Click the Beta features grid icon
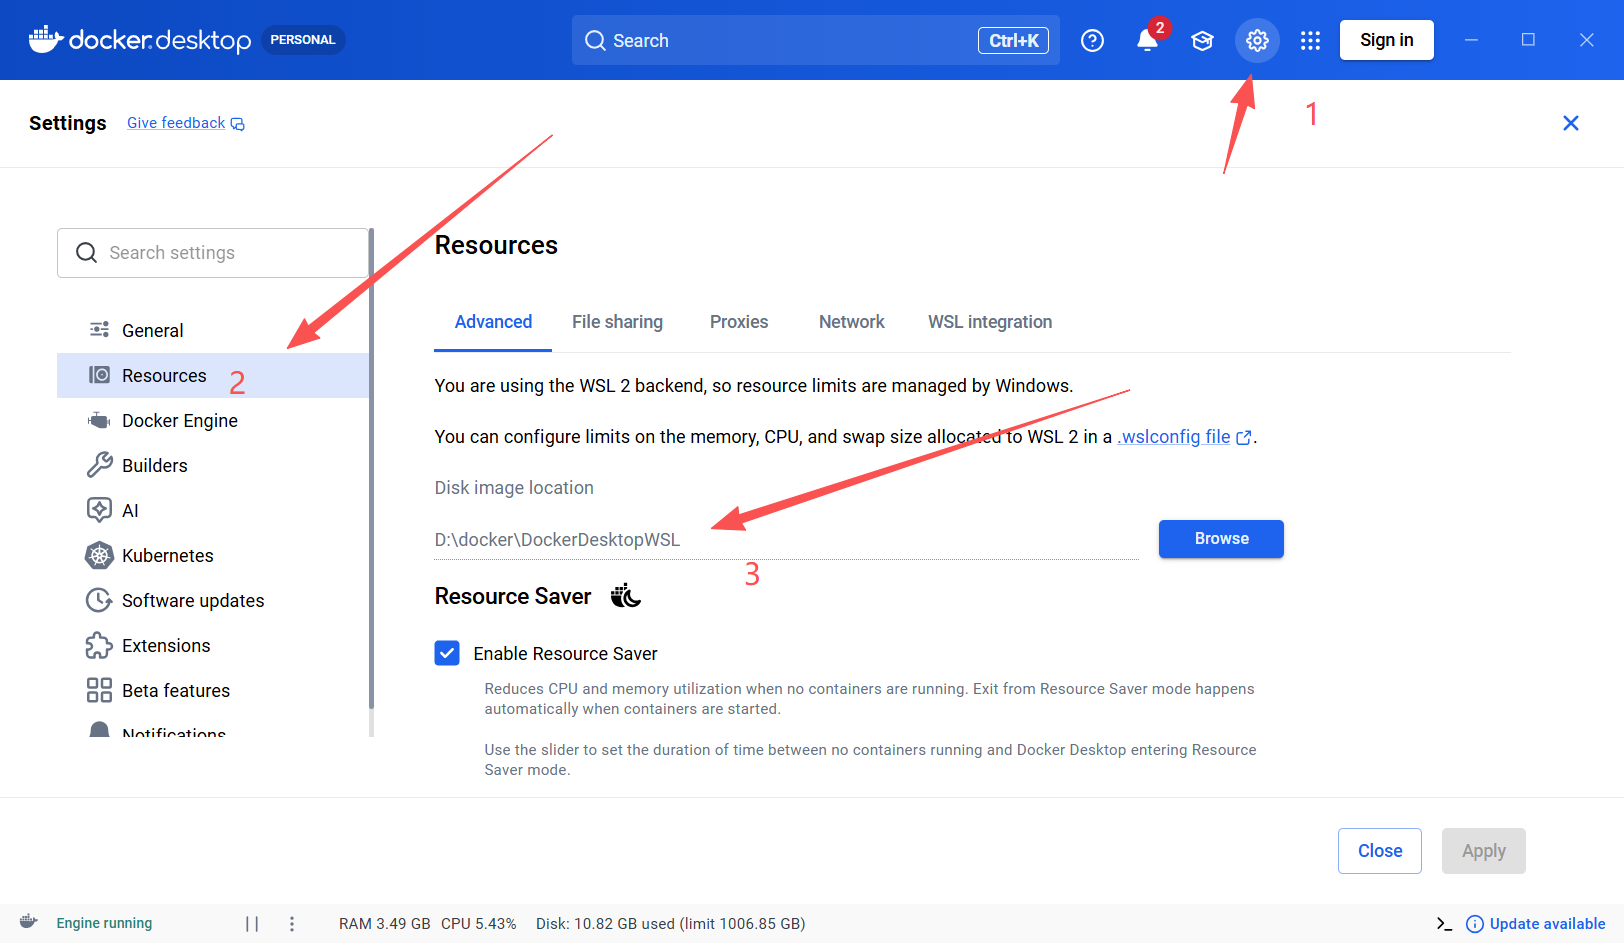The image size is (1624, 943). 99,690
